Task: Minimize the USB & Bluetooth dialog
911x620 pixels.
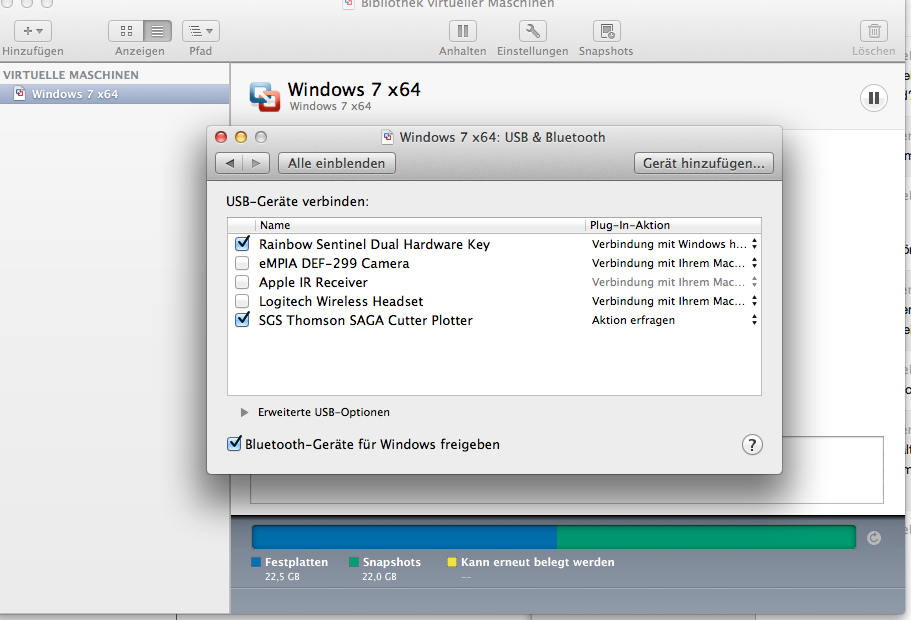Action: tap(241, 137)
